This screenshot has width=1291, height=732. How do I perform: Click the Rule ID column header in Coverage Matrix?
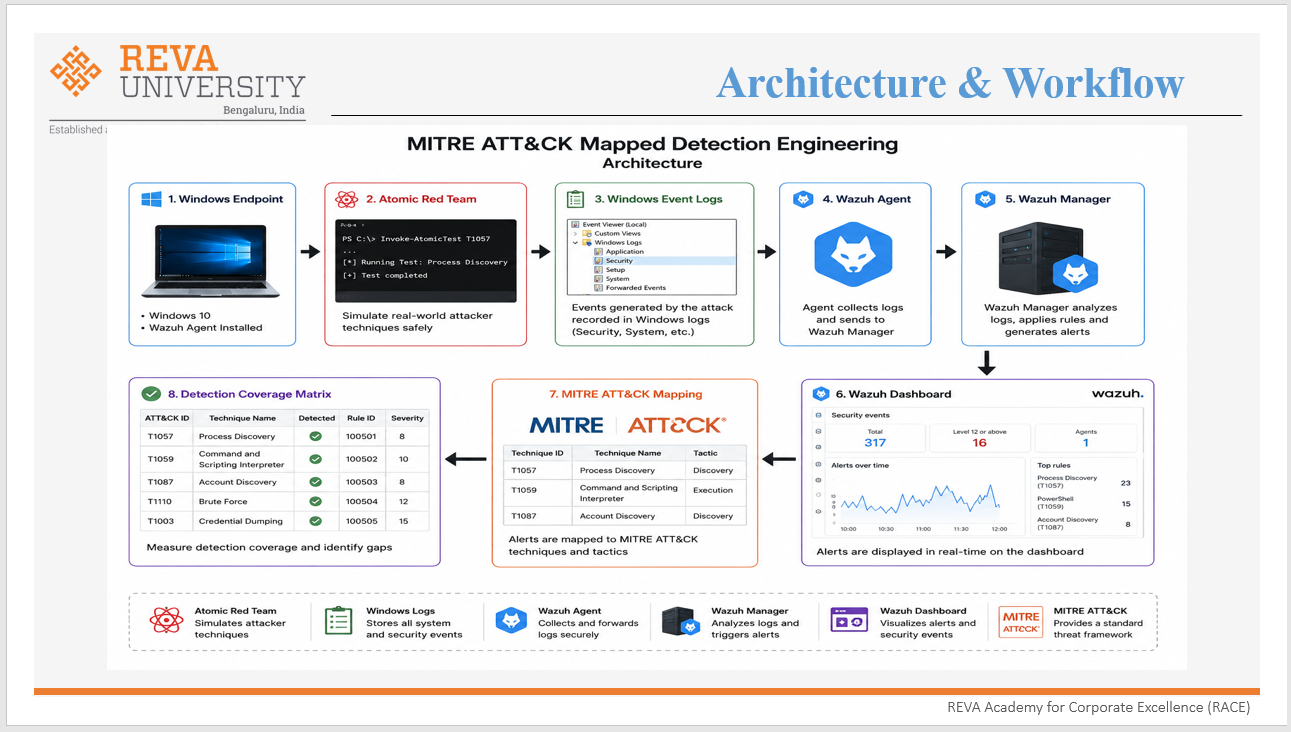coord(360,418)
